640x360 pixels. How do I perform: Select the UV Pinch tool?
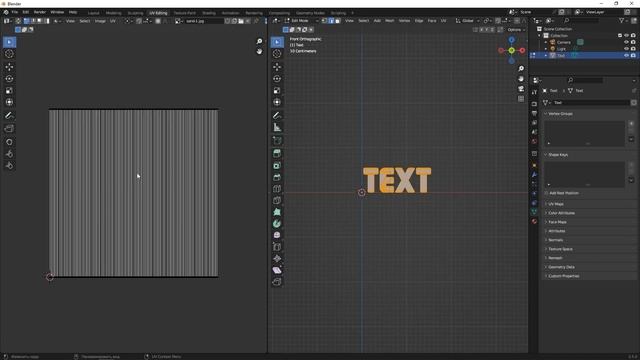click(x=9, y=166)
